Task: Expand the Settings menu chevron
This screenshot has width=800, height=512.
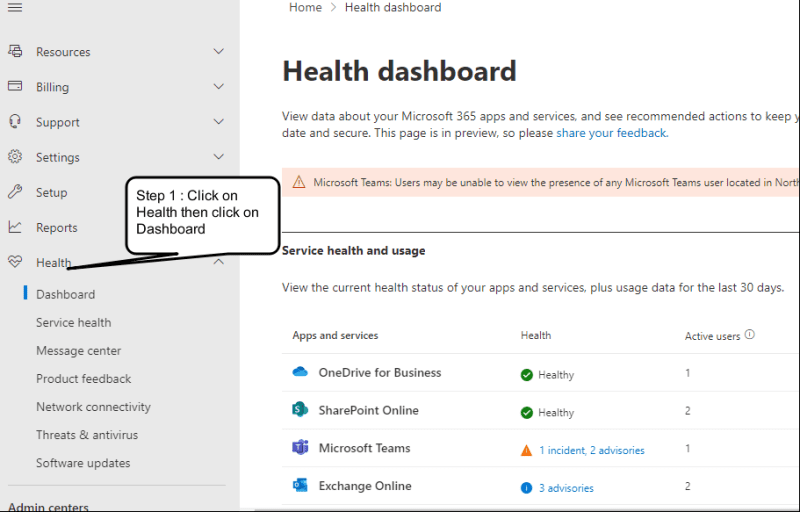Action: tap(218, 157)
